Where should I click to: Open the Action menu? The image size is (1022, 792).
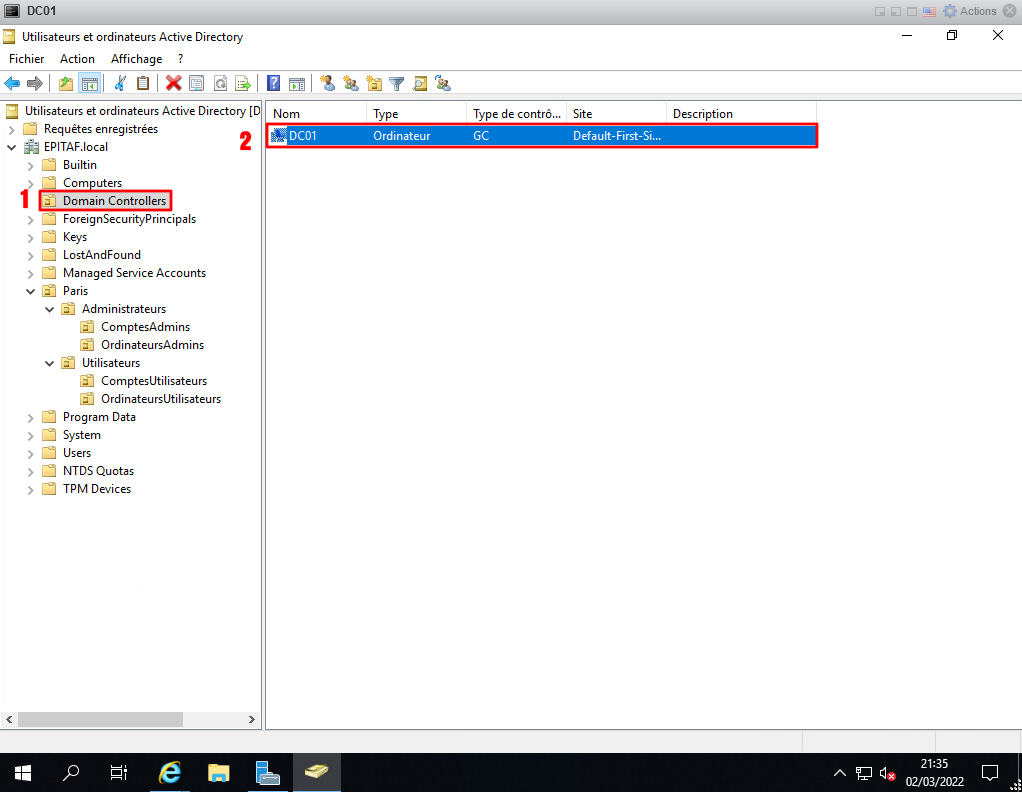click(x=77, y=59)
